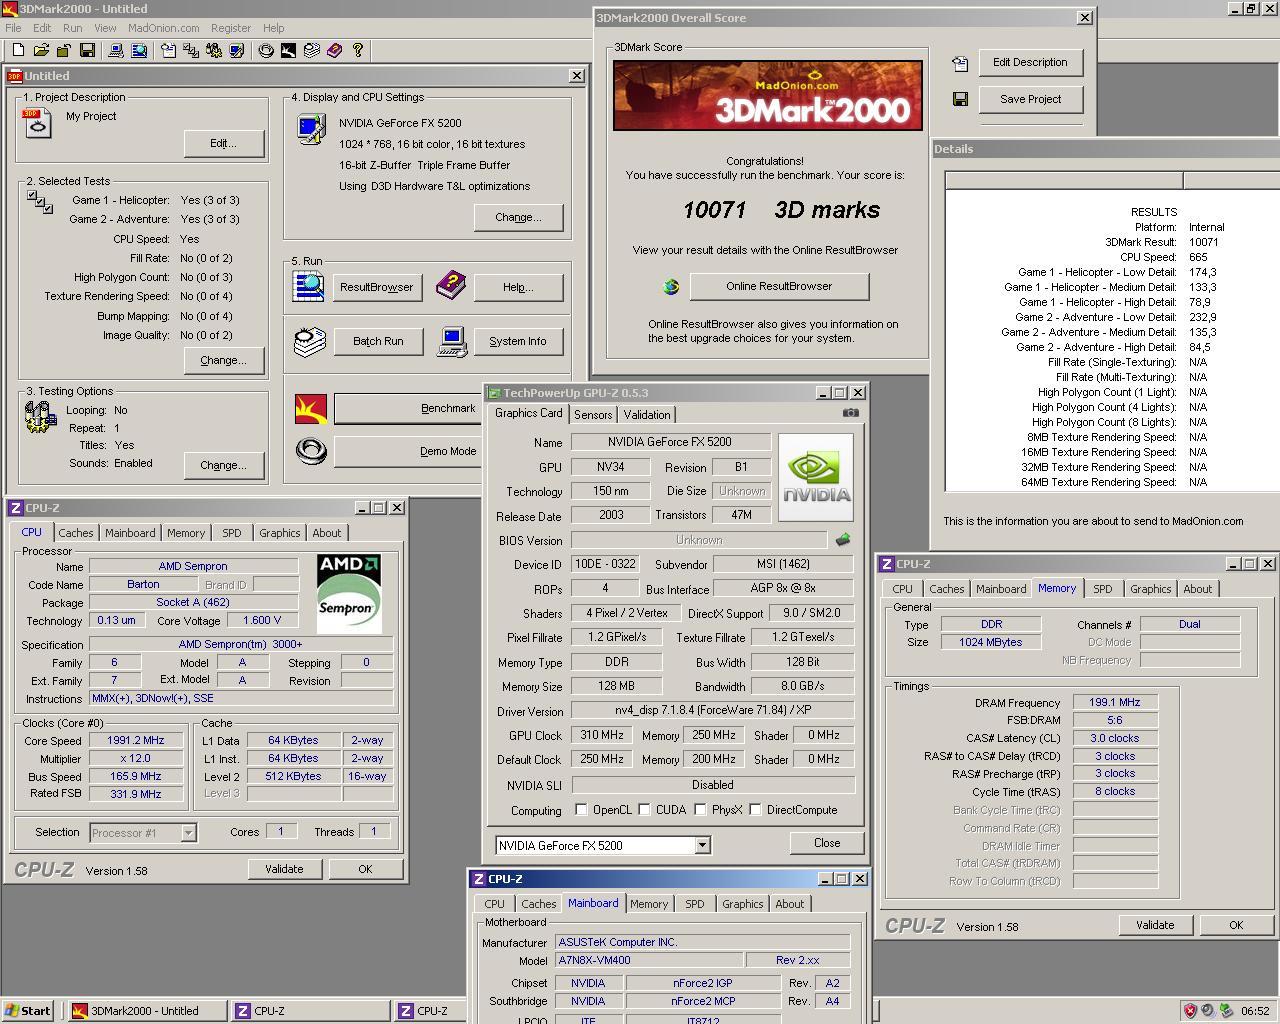Open the NVIDIA GeForce FX 5200 GPU dropdown
The height and width of the screenshot is (1024, 1280).
702,845
